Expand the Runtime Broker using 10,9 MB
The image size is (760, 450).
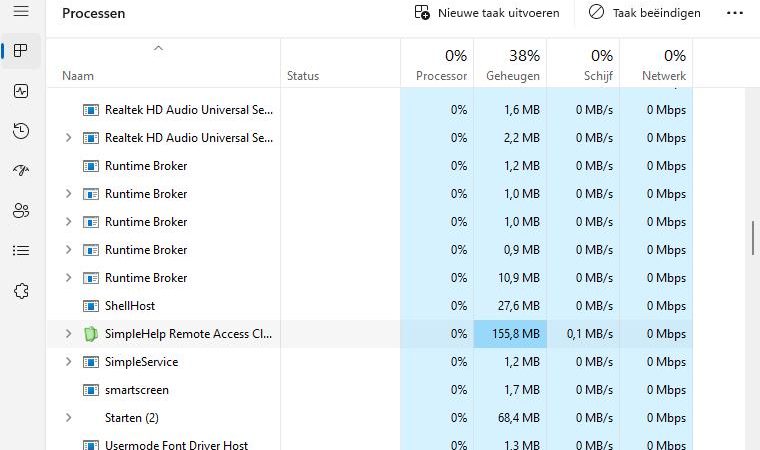click(x=68, y=278)
